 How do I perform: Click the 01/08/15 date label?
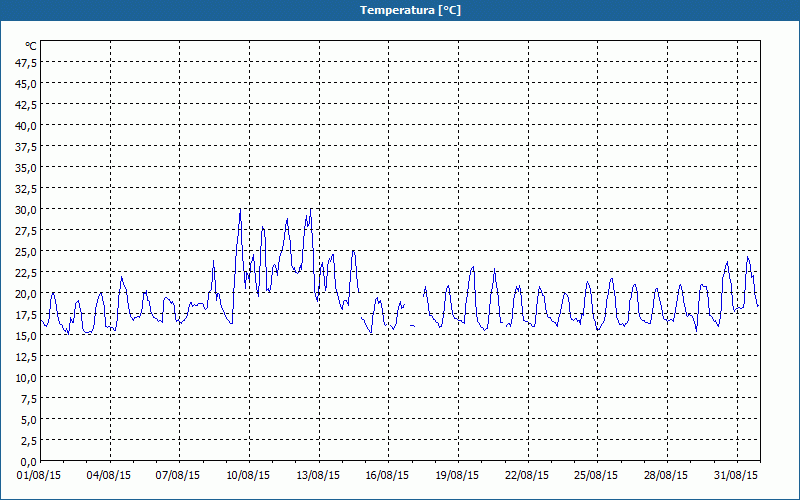coord(39,476)
